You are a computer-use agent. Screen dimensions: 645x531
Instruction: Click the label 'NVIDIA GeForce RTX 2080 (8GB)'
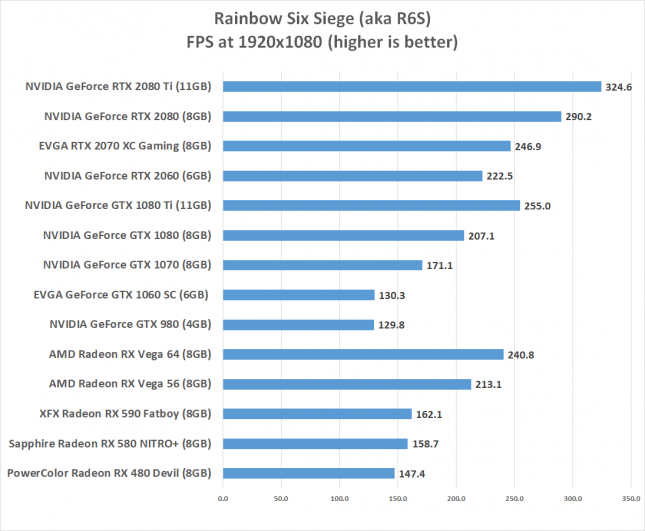tap(128, 117)
